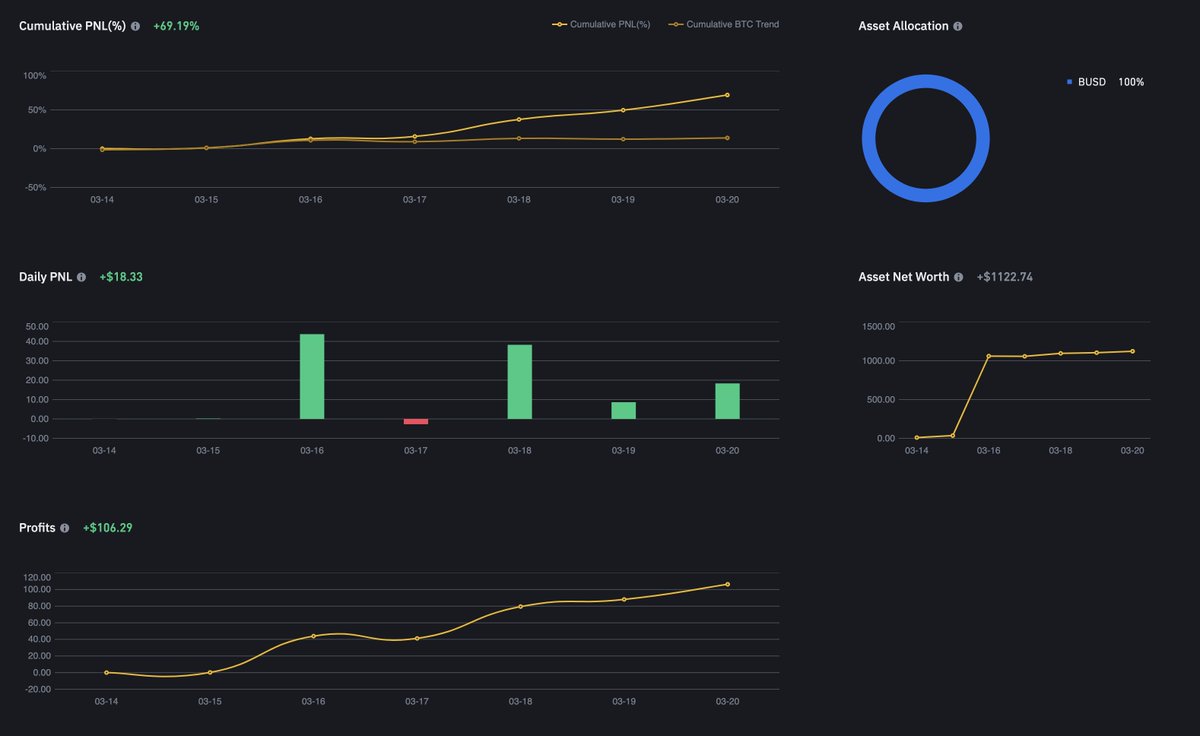1200x736 pixels.
Task: Select the 03-19 Daily PNL bar
Action: pos(624,410)
